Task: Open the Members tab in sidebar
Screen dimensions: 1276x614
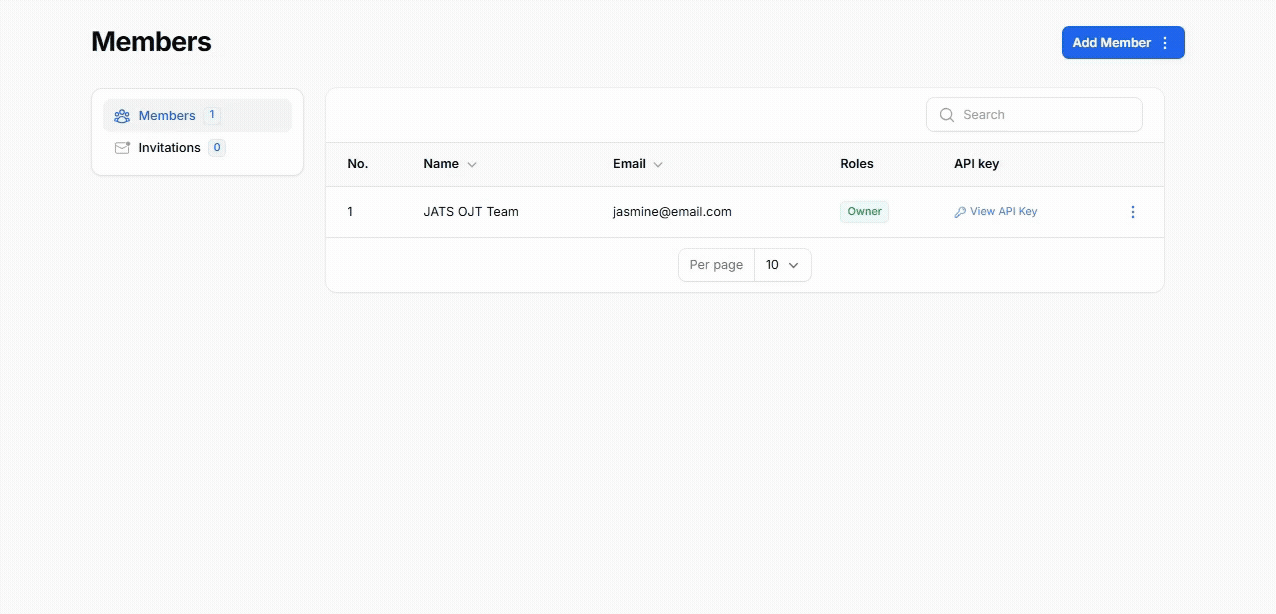Action: tap(197, 115)
